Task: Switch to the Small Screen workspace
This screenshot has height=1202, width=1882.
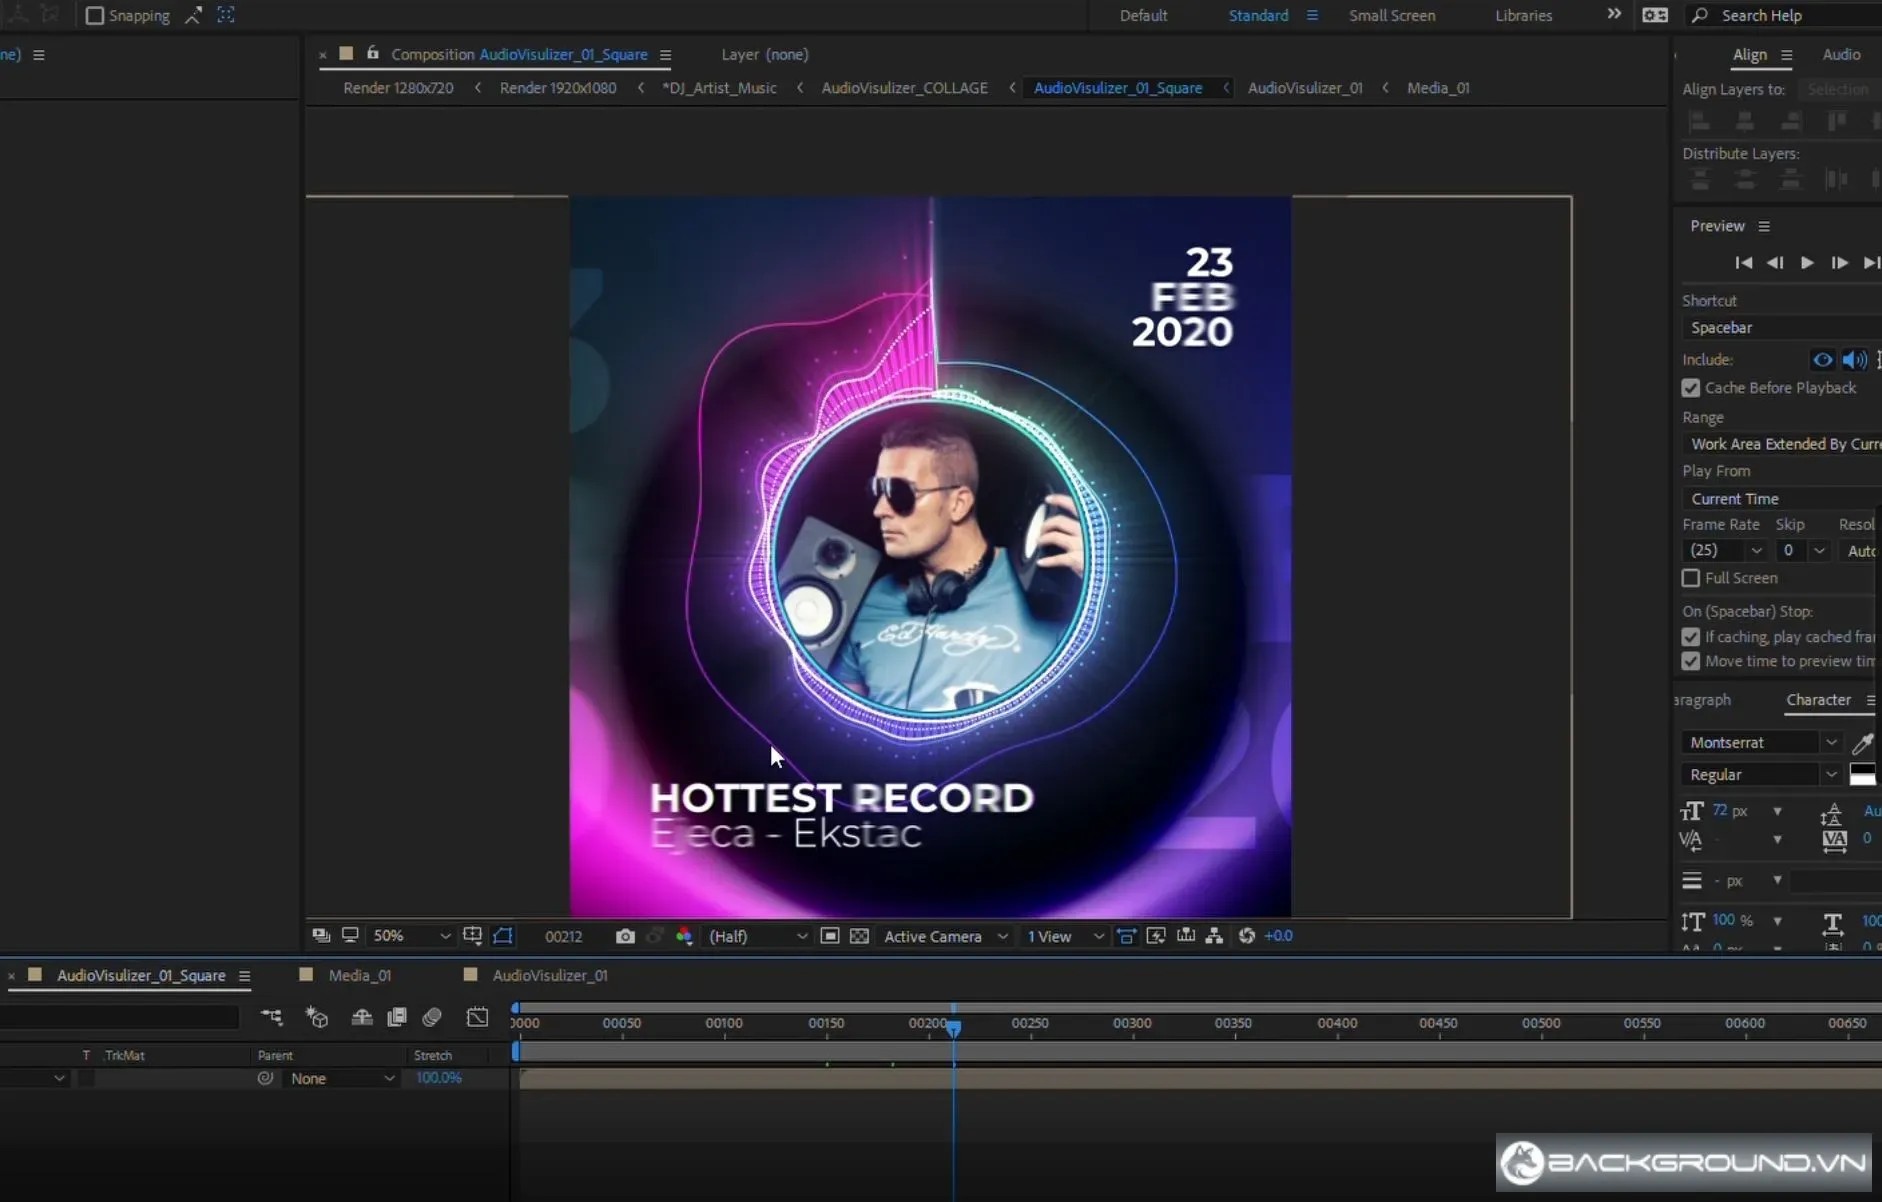Action: coord(1392,15)
